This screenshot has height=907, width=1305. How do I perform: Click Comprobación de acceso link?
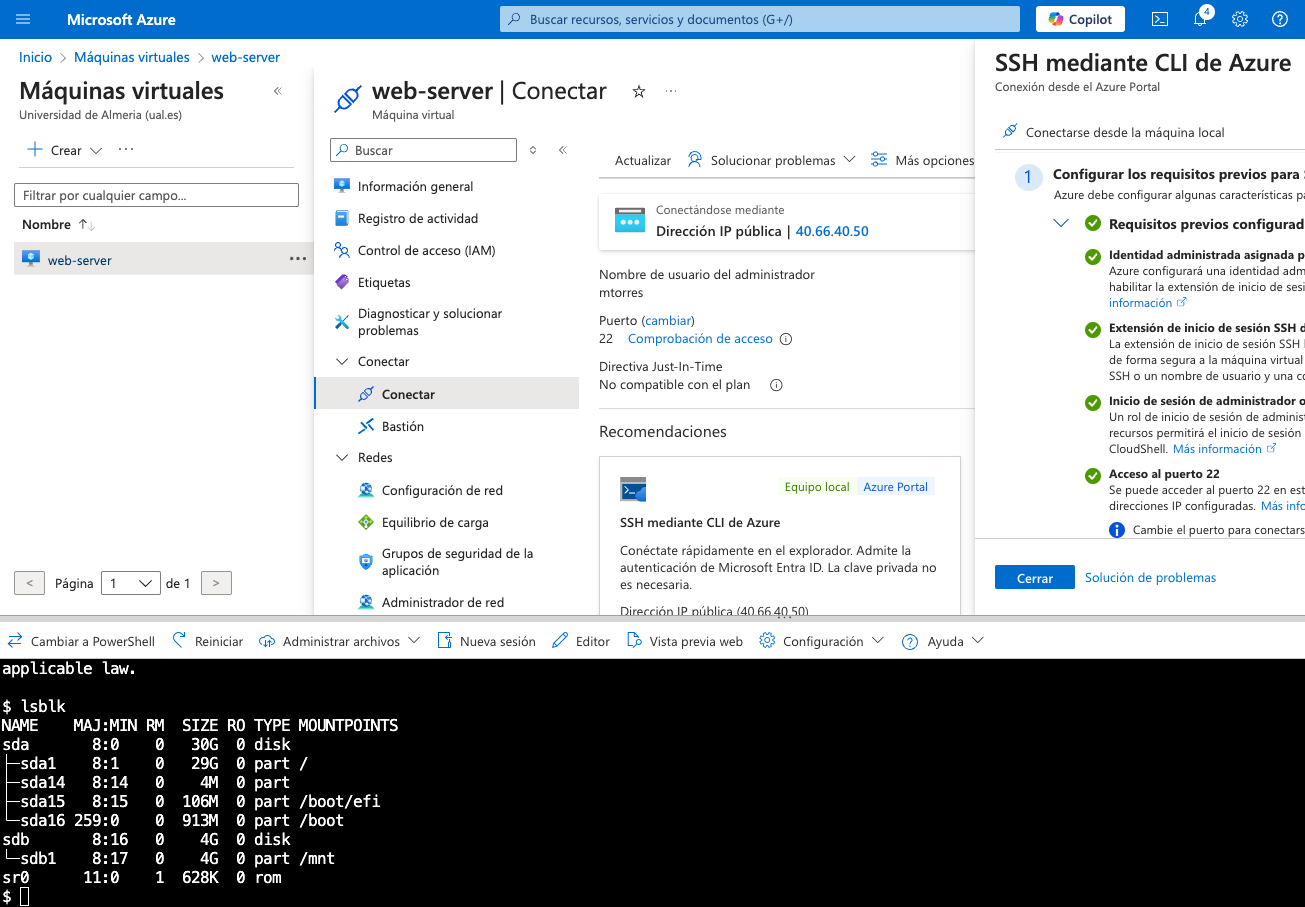tap(700, 339)
